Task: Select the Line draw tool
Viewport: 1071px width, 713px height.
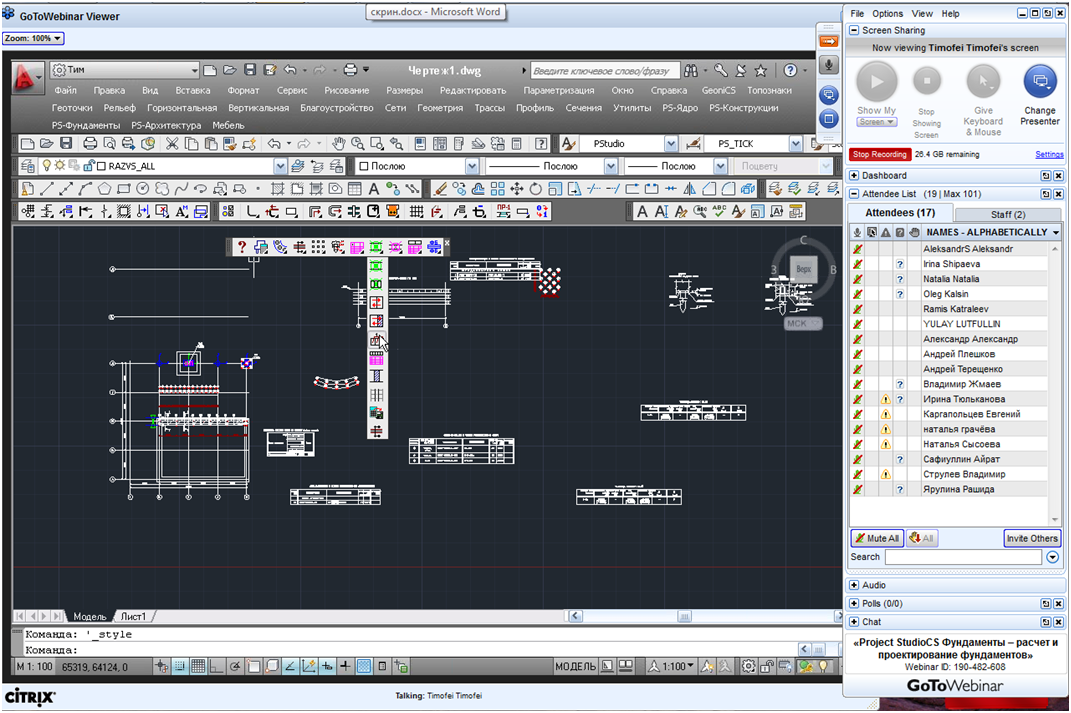Action: click(x=46, y=188)
